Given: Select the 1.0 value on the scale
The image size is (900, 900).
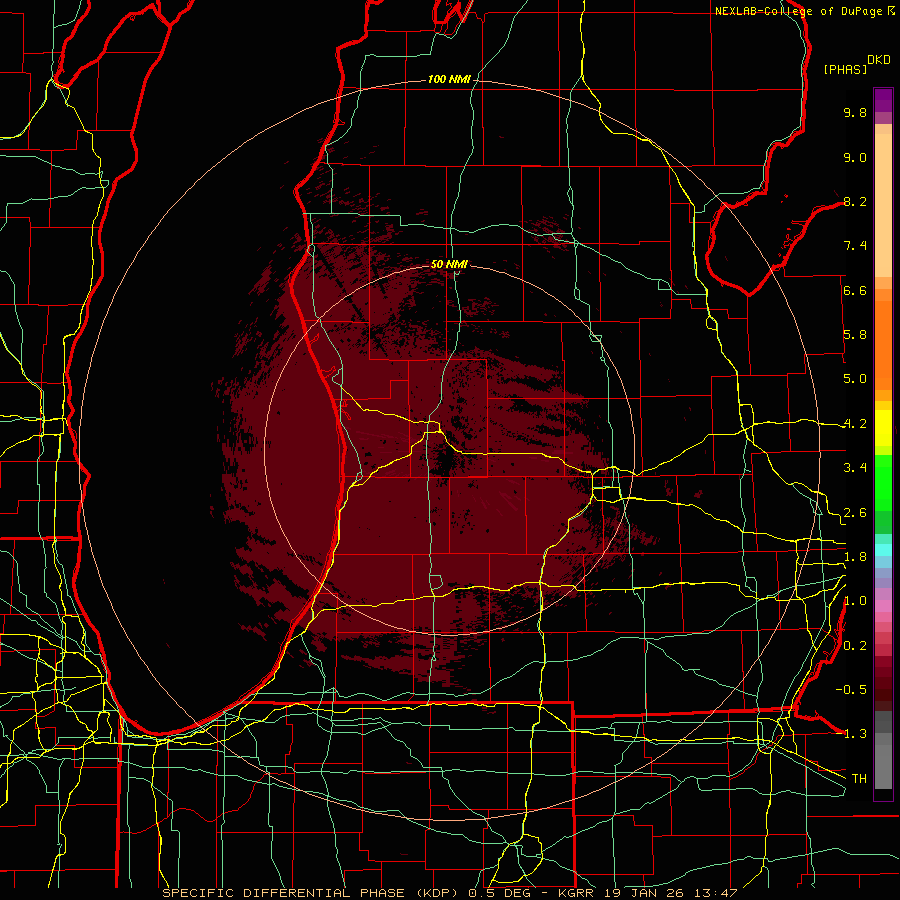Looking at the screenshot, I should tap(855, 601).
